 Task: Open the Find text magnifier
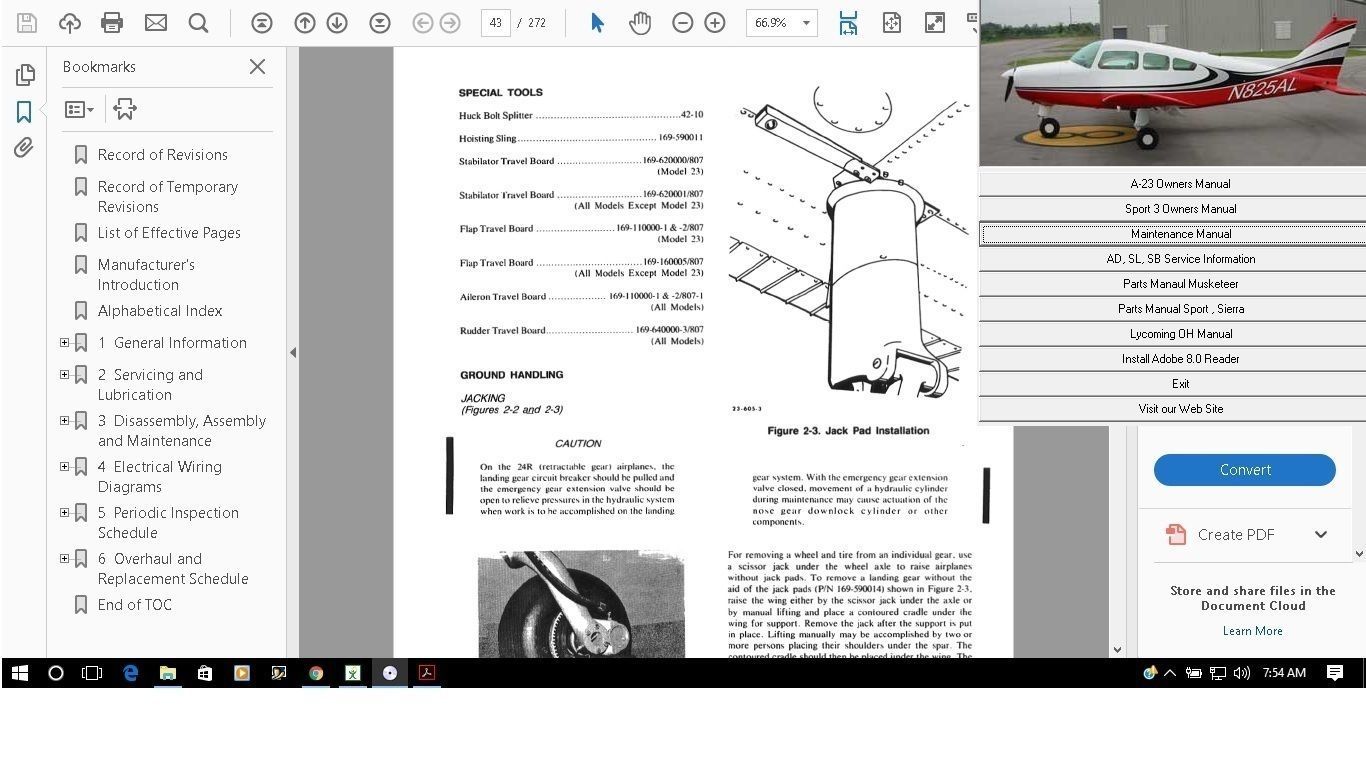[198, 22]
